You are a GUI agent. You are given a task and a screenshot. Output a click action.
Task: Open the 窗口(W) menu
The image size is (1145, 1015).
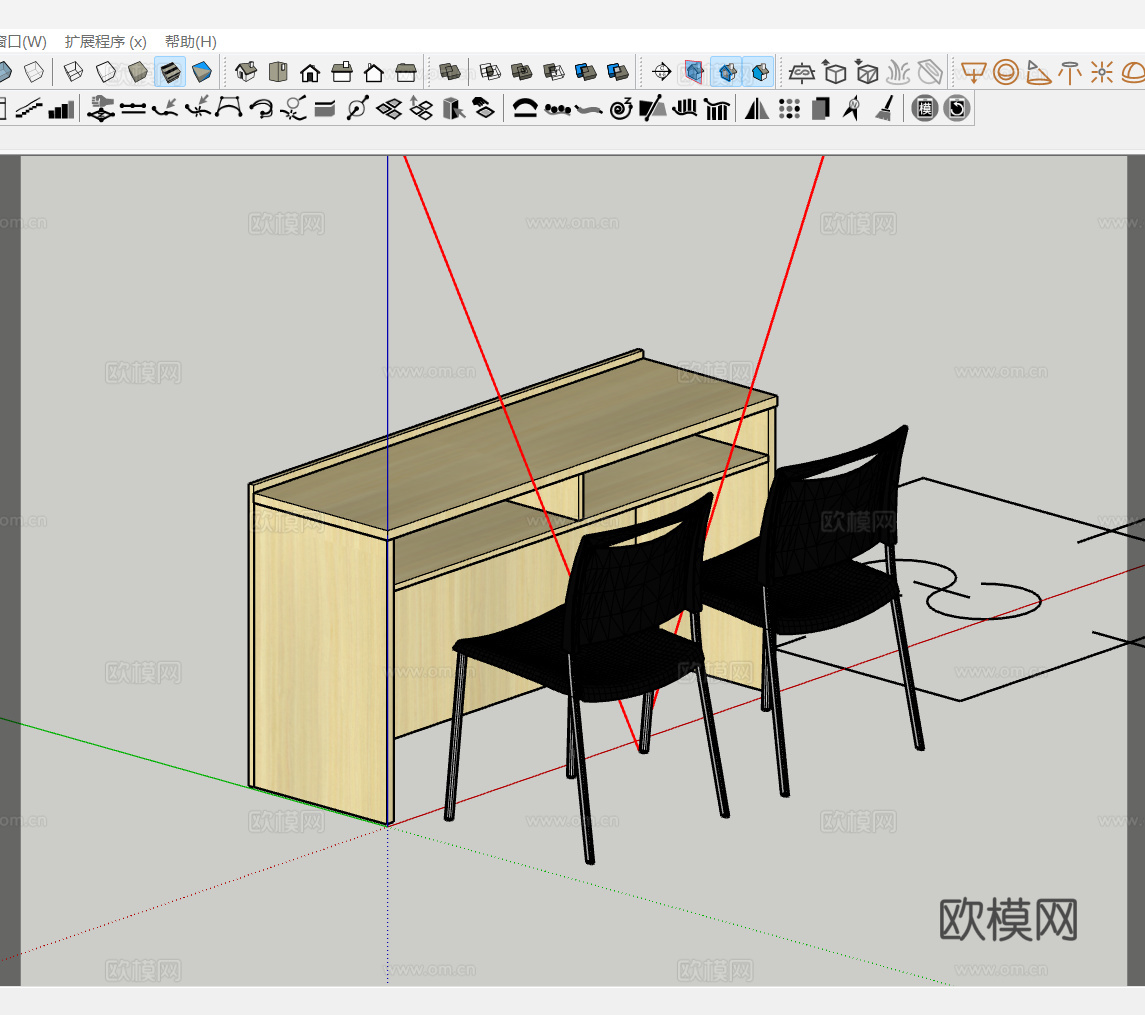click(22, 42)
